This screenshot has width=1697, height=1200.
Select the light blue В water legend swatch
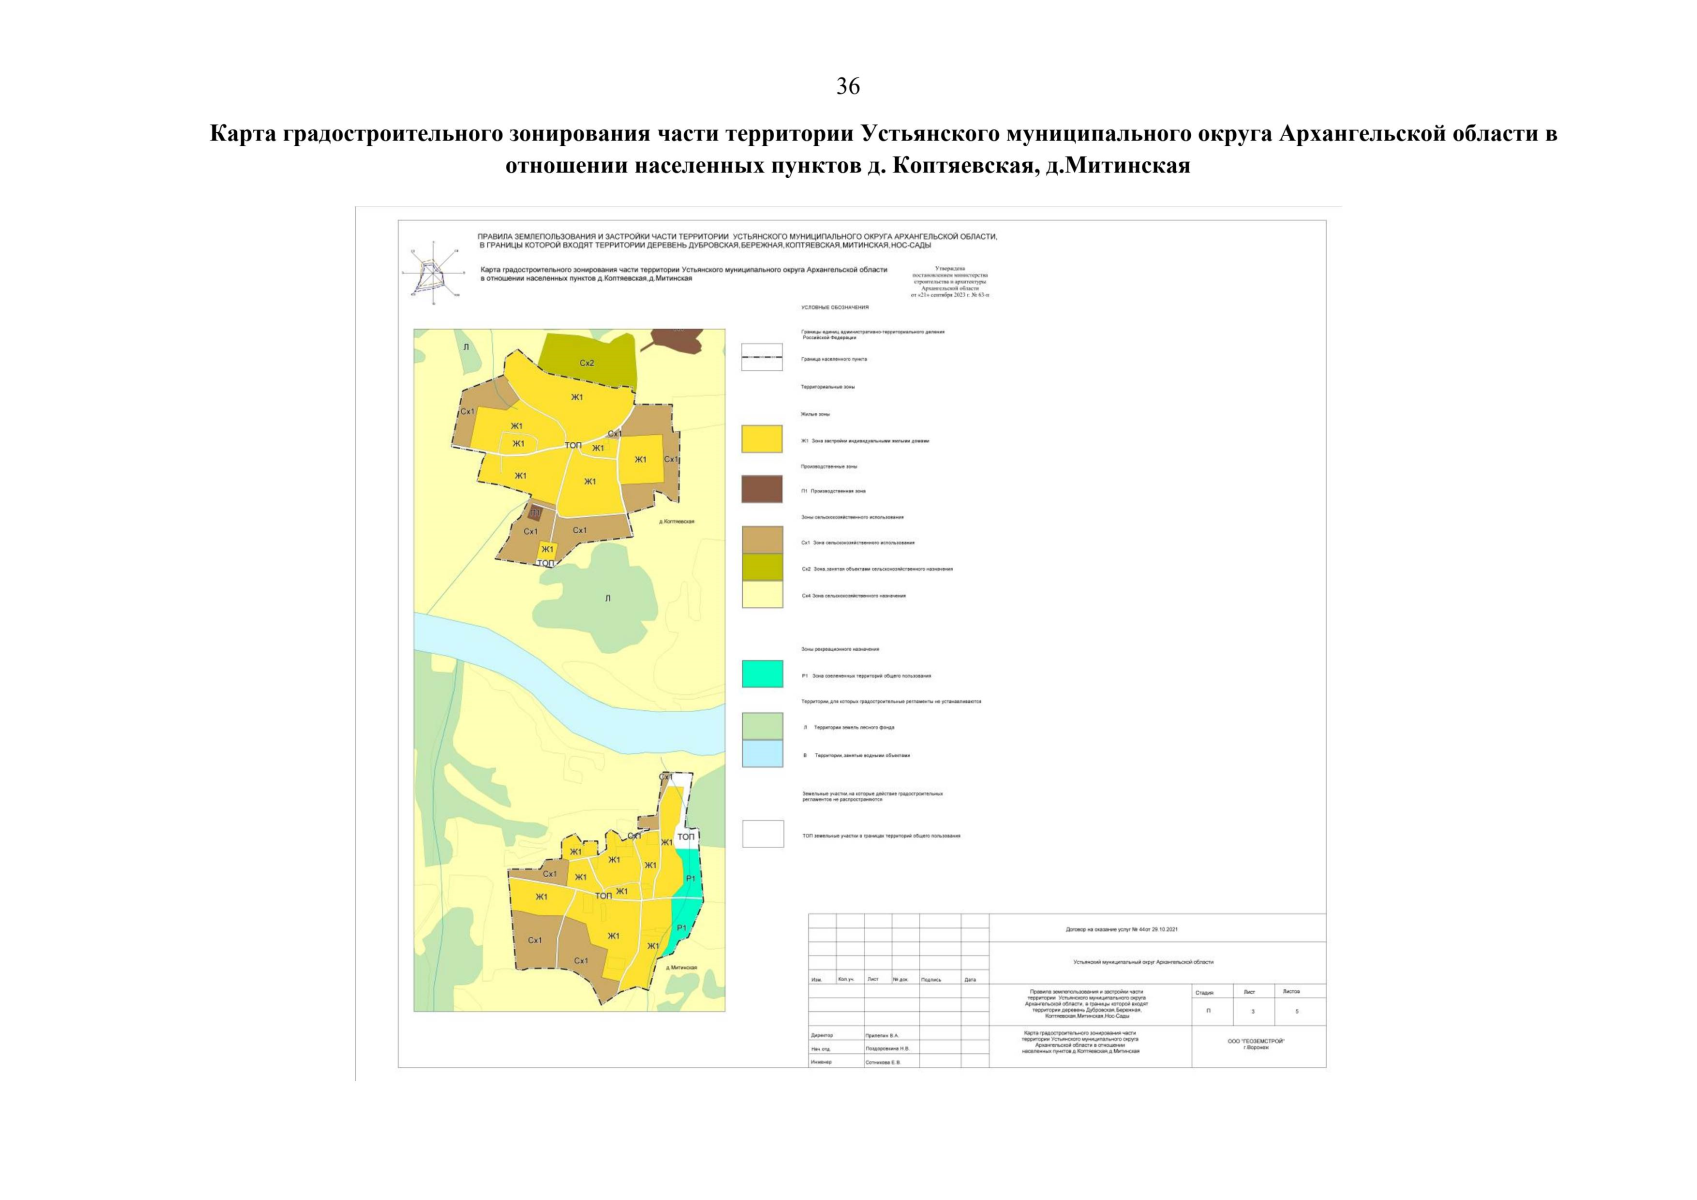pos(762,754)
